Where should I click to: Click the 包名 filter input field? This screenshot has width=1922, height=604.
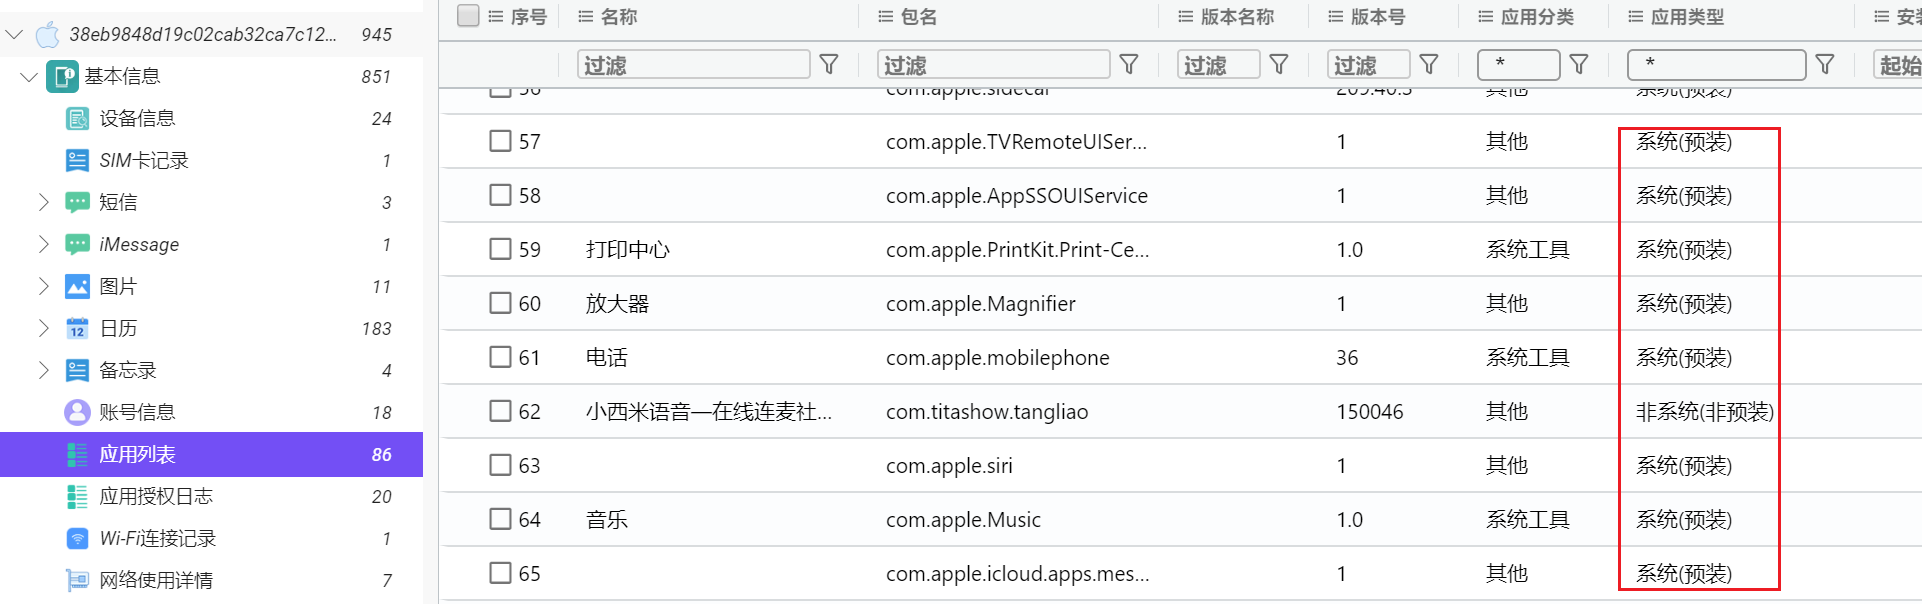pos(994,65)
